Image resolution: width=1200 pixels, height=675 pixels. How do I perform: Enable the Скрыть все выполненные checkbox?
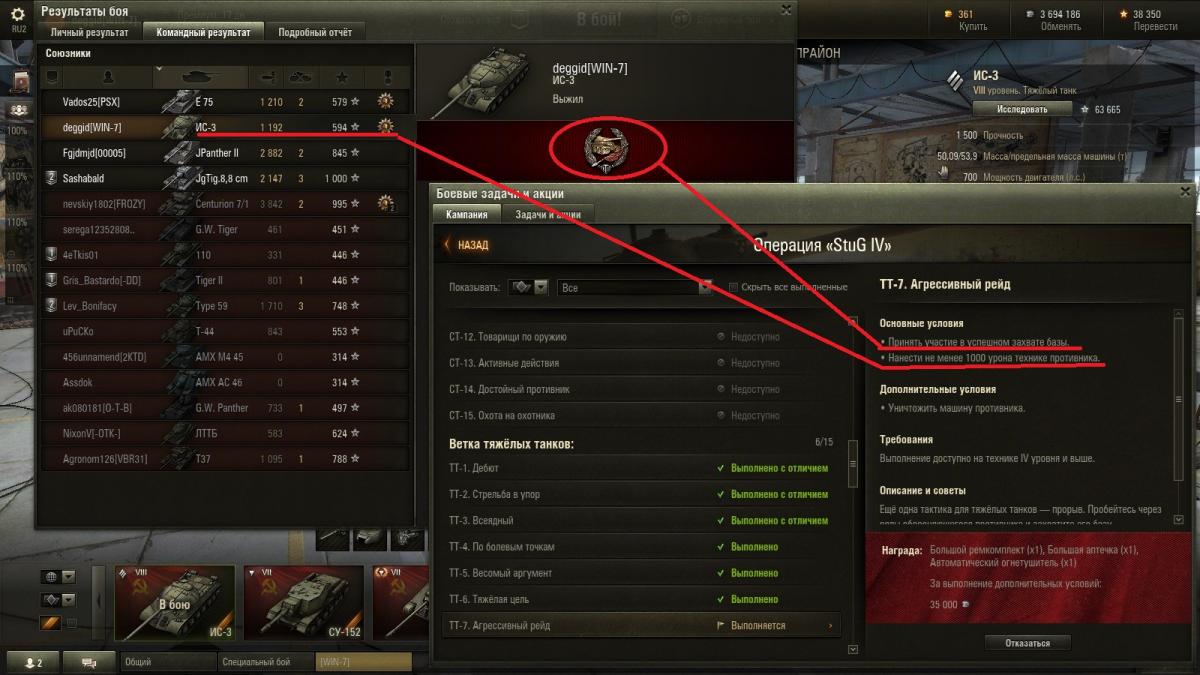pyautogui.click(x=733, y=287)
